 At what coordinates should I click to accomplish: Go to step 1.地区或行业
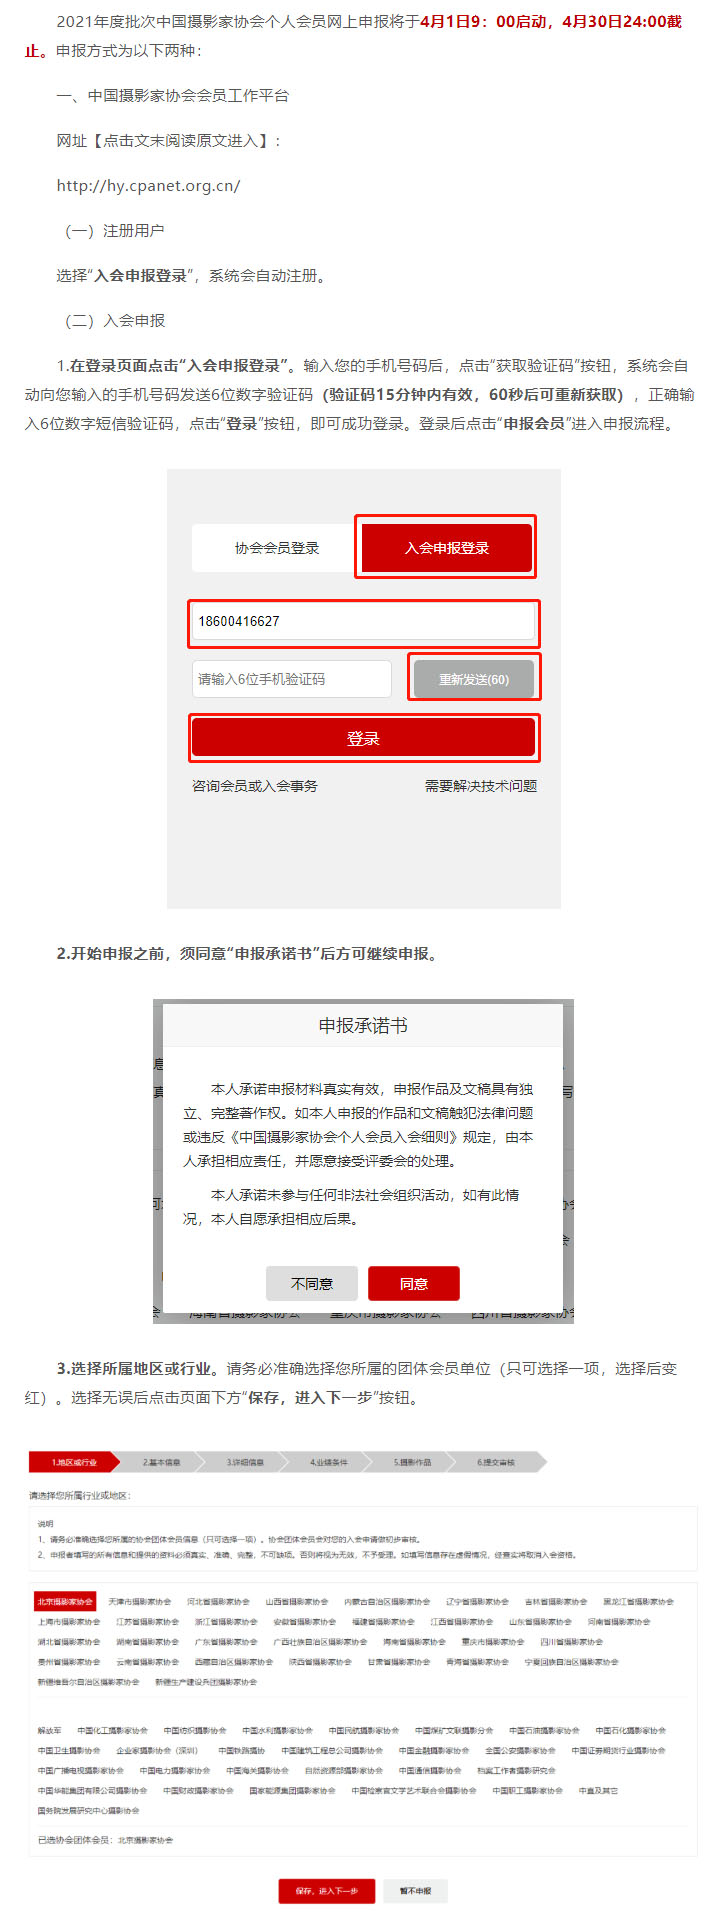pos(74,1462)
